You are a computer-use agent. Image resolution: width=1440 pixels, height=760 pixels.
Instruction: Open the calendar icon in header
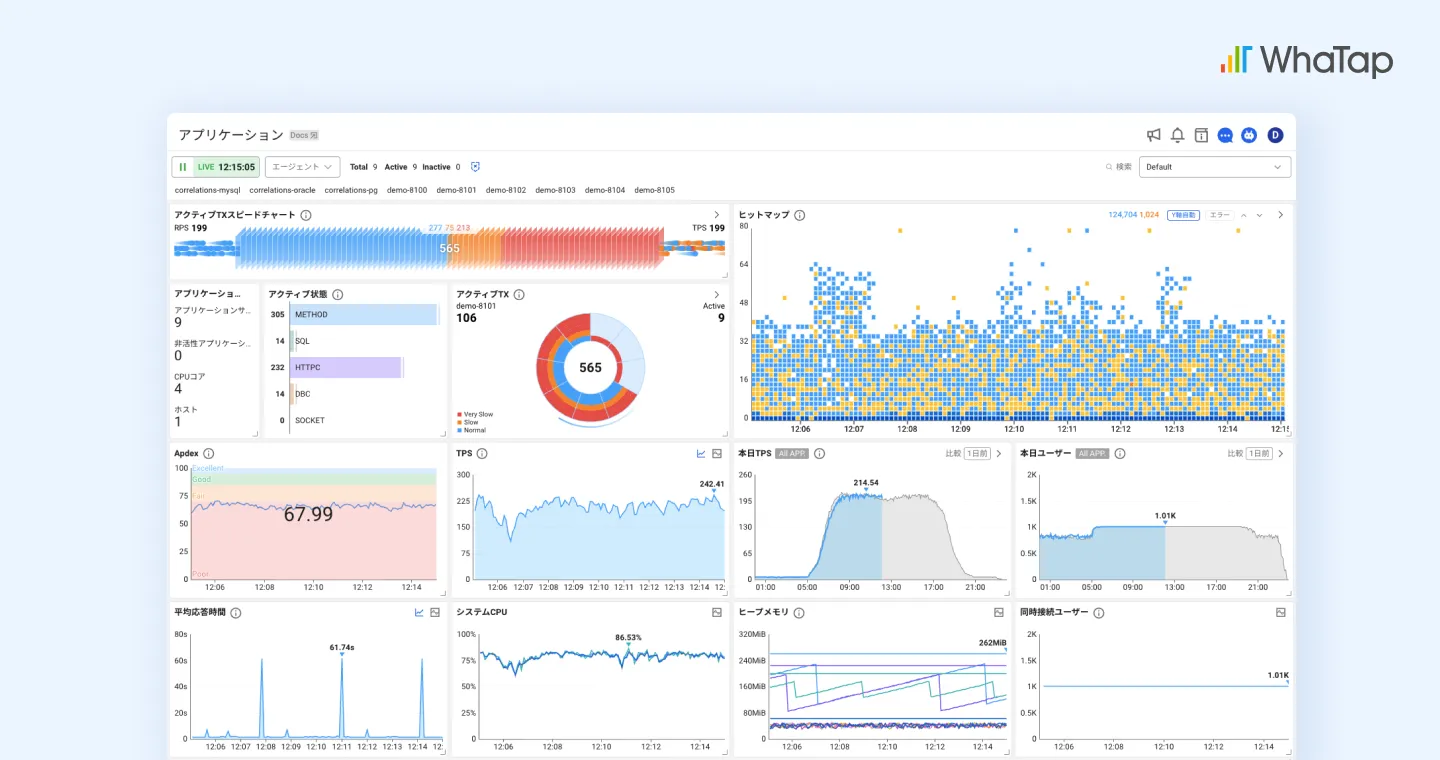coord(1201,135)
